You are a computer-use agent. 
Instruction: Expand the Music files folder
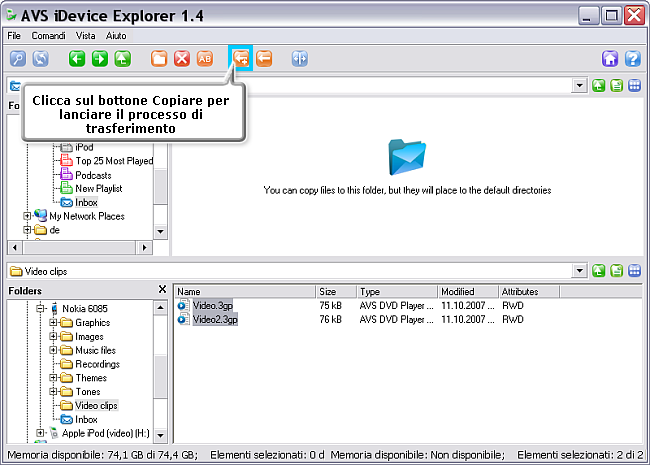[x=53, y=350]
